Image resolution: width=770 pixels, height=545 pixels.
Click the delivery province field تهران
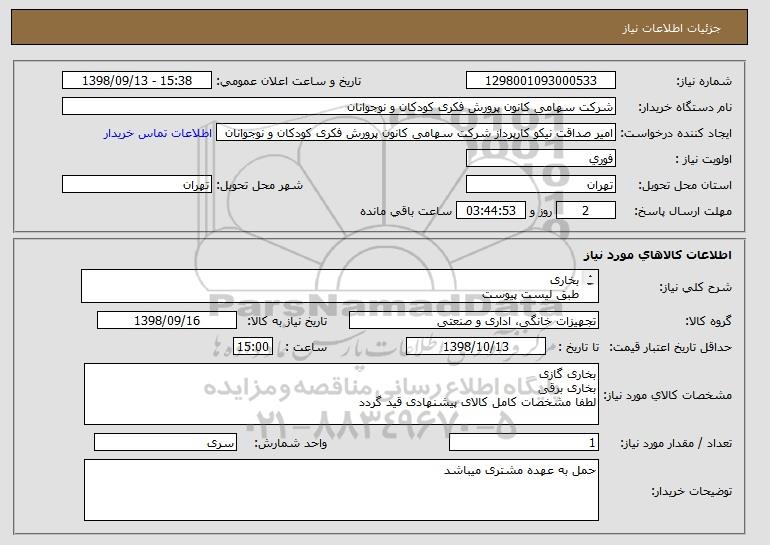click(x=541, y=185)
